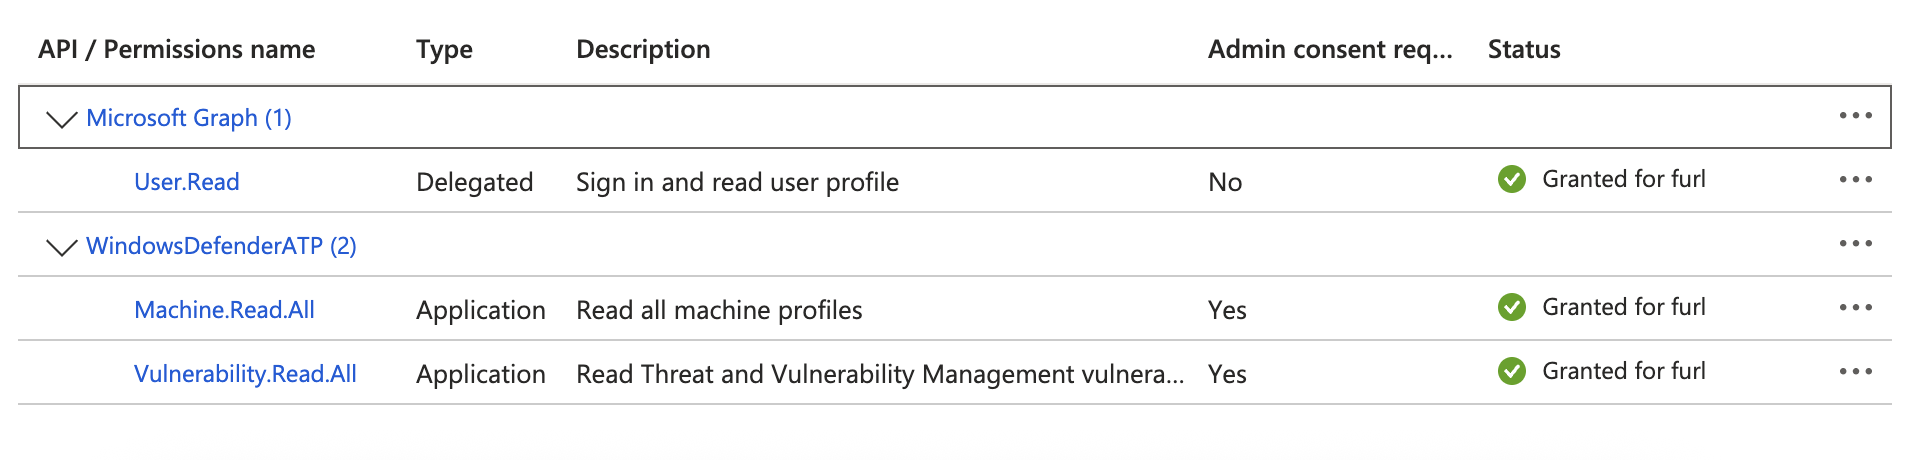Open more options for Microsoft Graph group

click(1855, 116)
